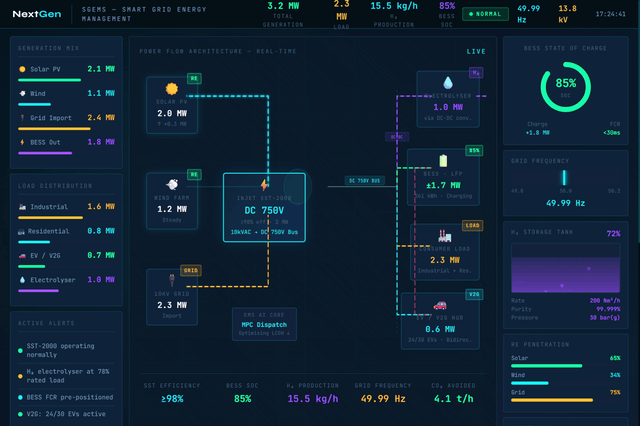Screen dimensions: 640x426
Task: Click the 13.8 kV header reading
Action: click(x=567, y=14)
